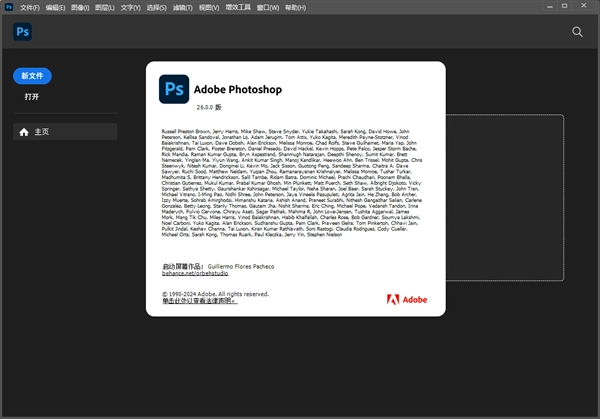Screen dimensions: 600x419
Task: Open the behance.net/orbehstudio link
Action: tap(196, 274)
